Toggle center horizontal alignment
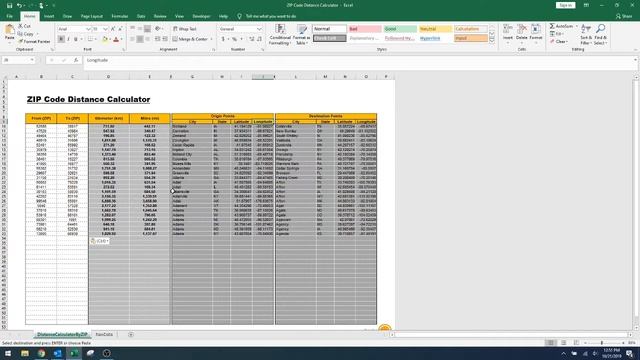The image size is (640, 360). click(x=140, y=39)
